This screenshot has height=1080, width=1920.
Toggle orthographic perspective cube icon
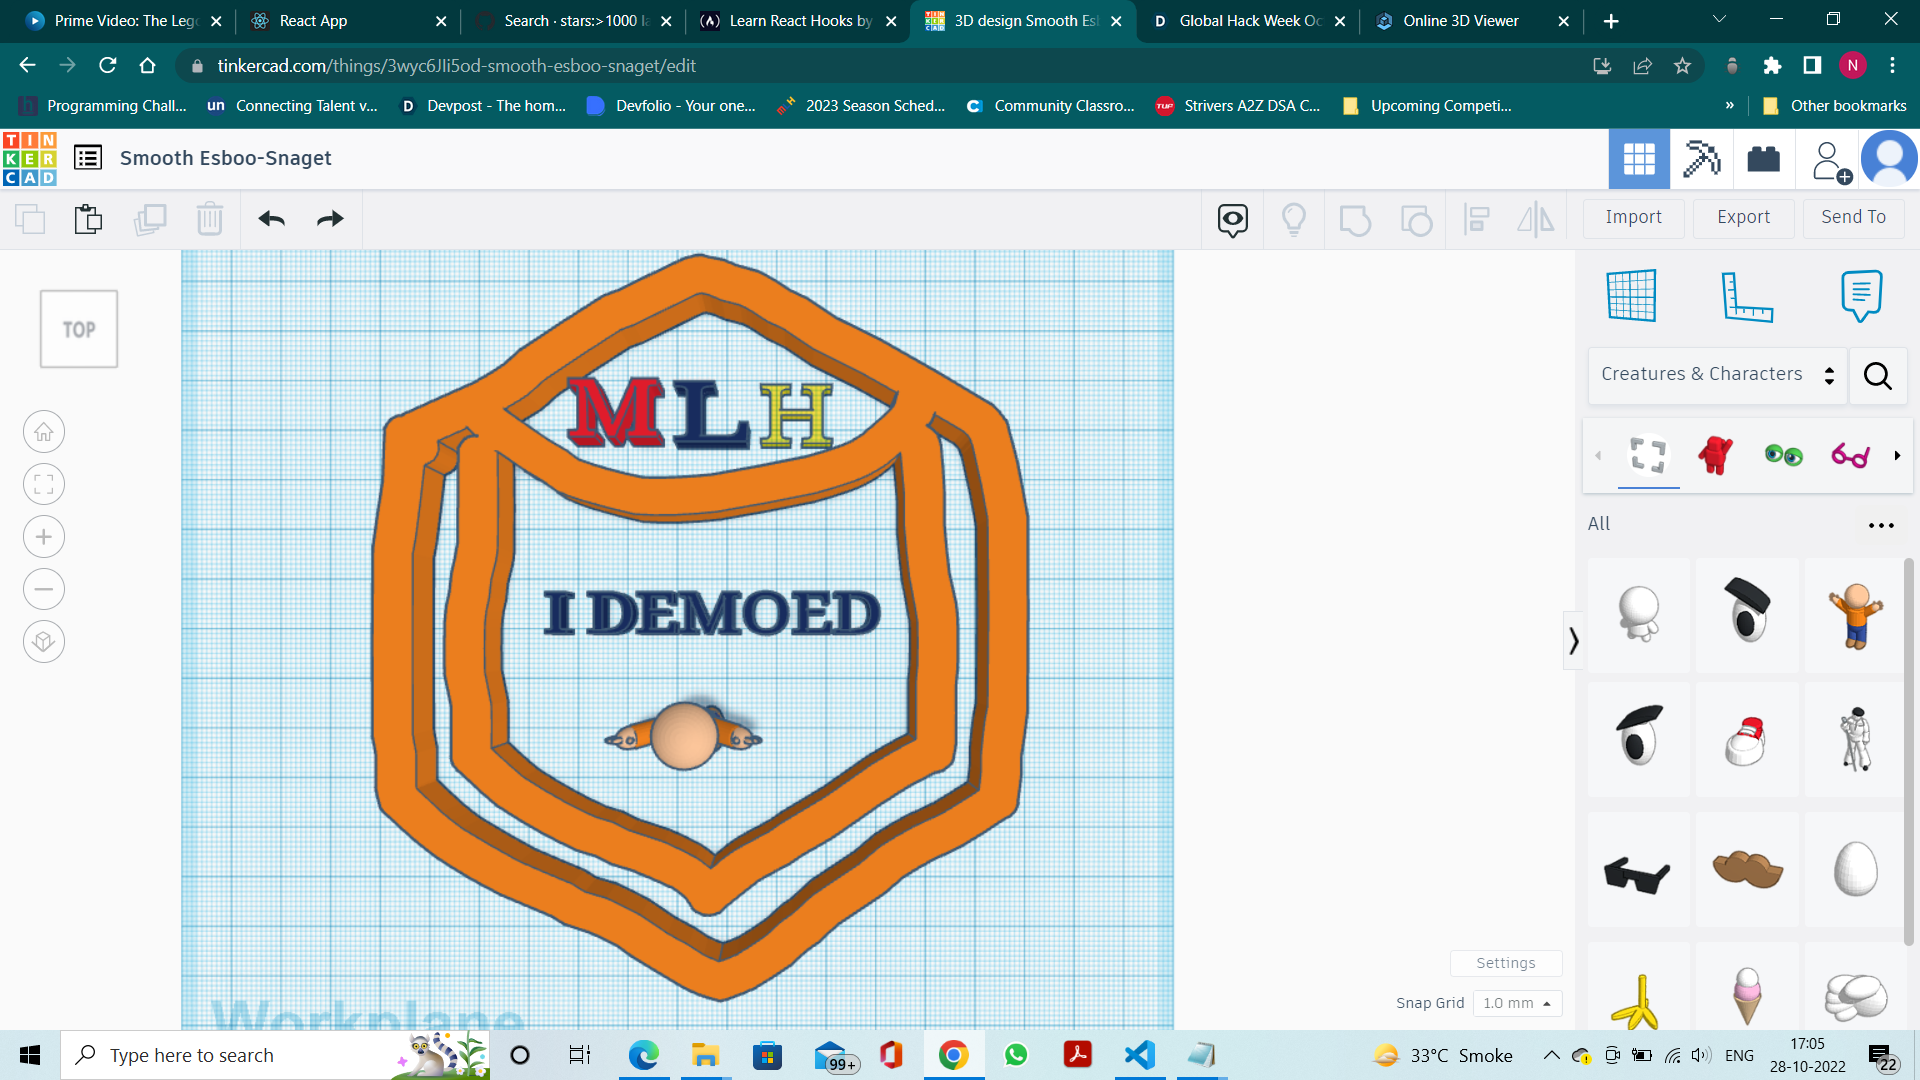44,641
